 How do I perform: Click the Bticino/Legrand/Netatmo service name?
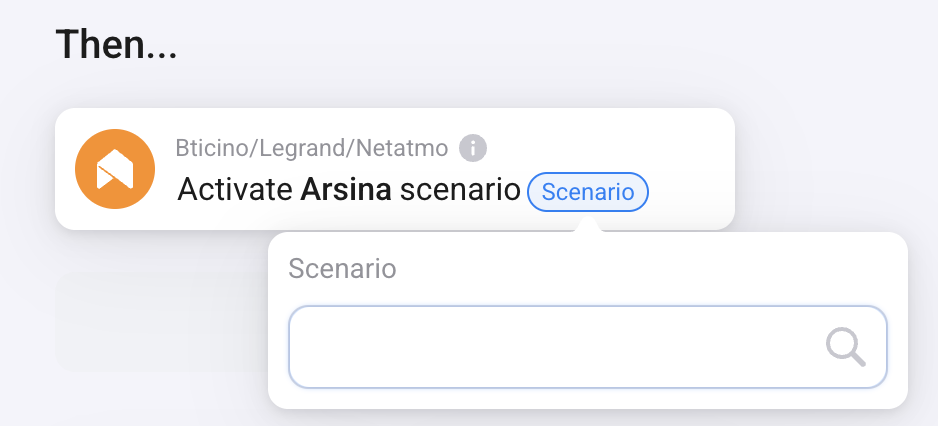coord(312,149)
